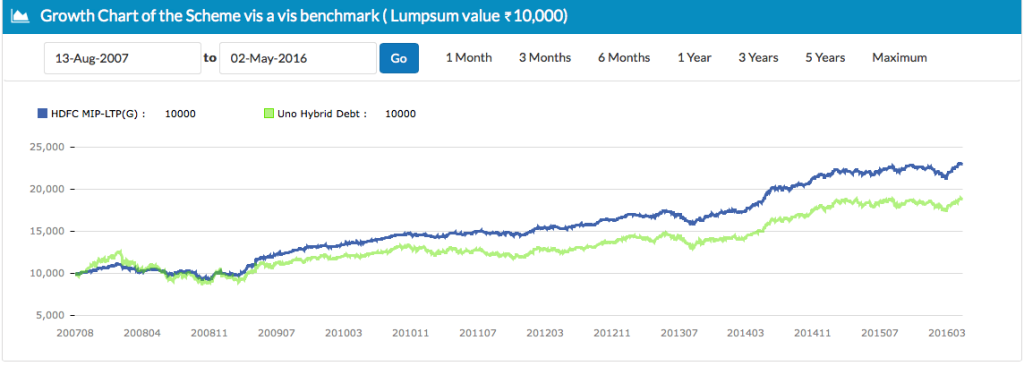This screenshot has height=366, width=1024.
Task: Click the area chart icon in header
Action: (21, 16)
